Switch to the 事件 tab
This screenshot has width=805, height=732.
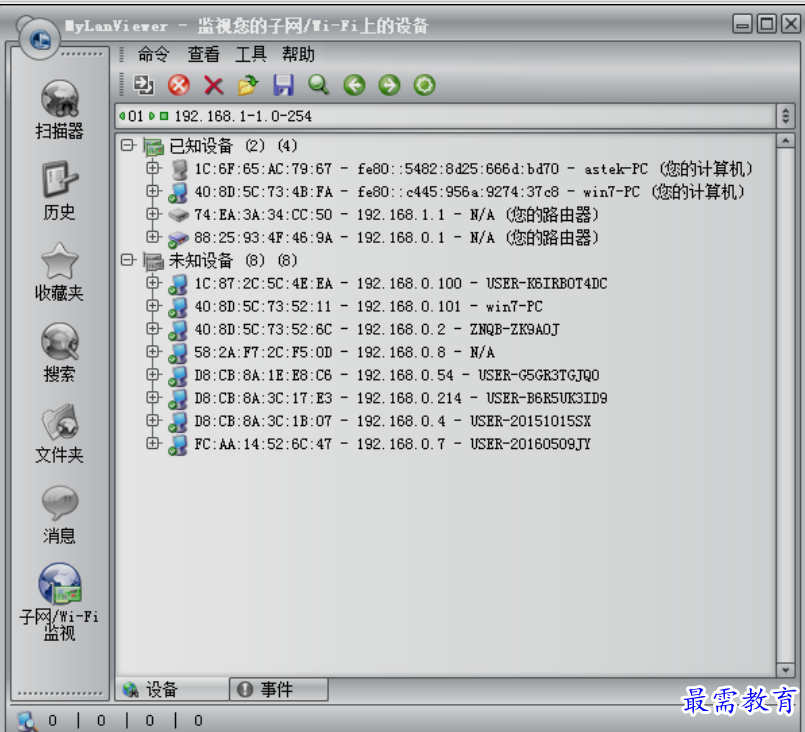pos(271,689)
